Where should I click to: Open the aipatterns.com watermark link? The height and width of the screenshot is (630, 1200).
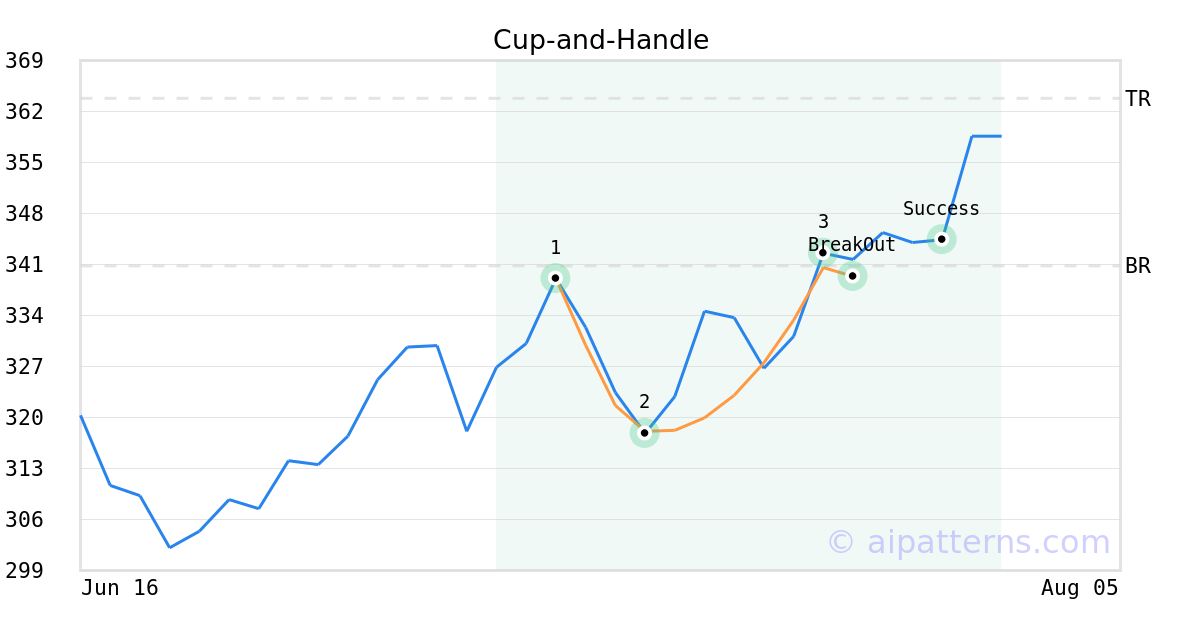point(968,542)
